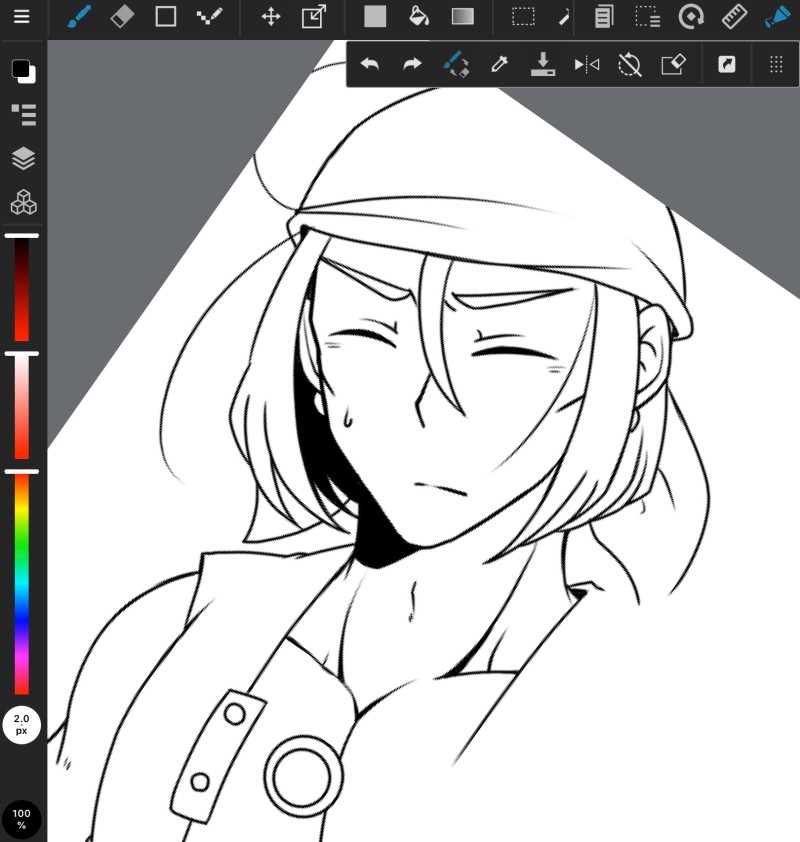The width and height of the screenshot is (800, 842).
Task: Tap the share arrow shortcut icon
Action: pos(726,64)
